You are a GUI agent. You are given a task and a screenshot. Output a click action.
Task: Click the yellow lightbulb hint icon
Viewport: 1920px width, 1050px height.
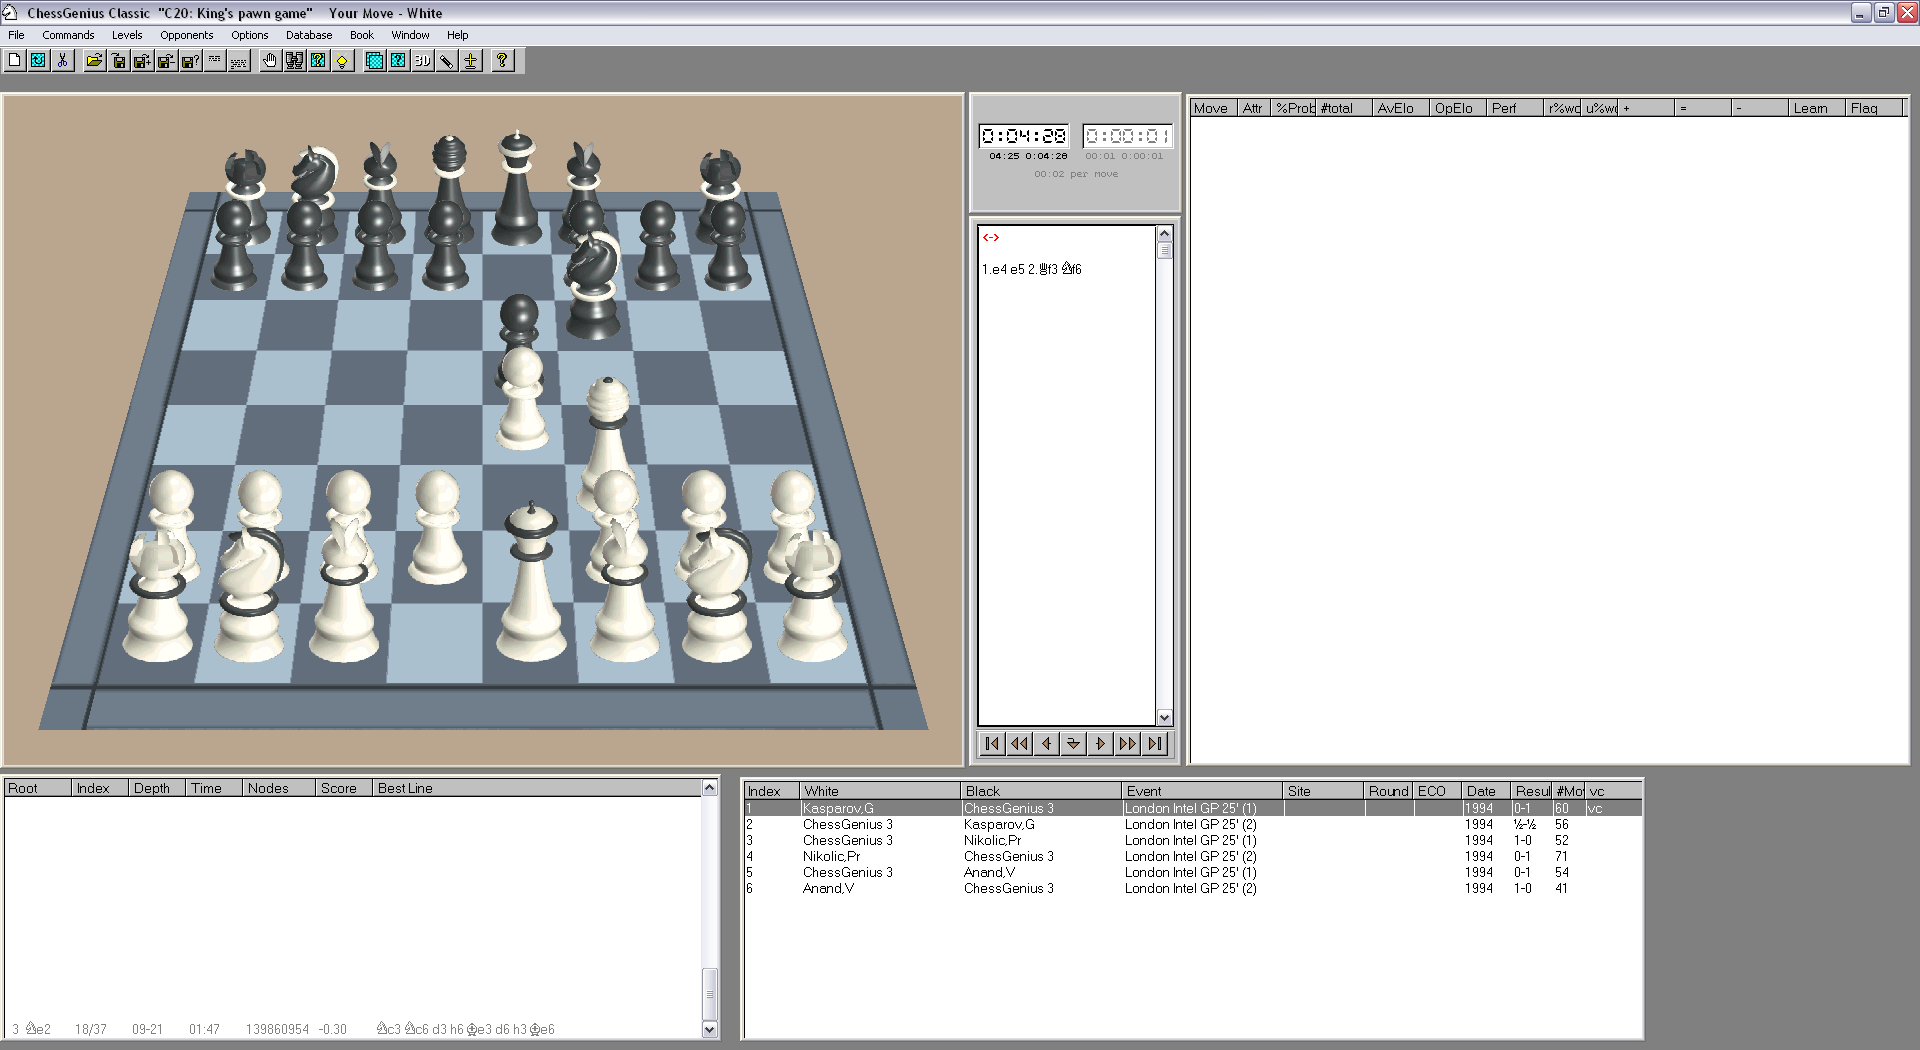pyautogui.click(x=342, y=61)
